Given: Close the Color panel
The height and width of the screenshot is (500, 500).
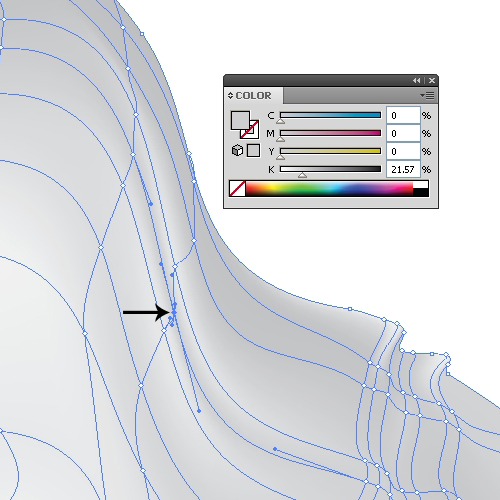Looking at the screenshot, I should [432, 80].
